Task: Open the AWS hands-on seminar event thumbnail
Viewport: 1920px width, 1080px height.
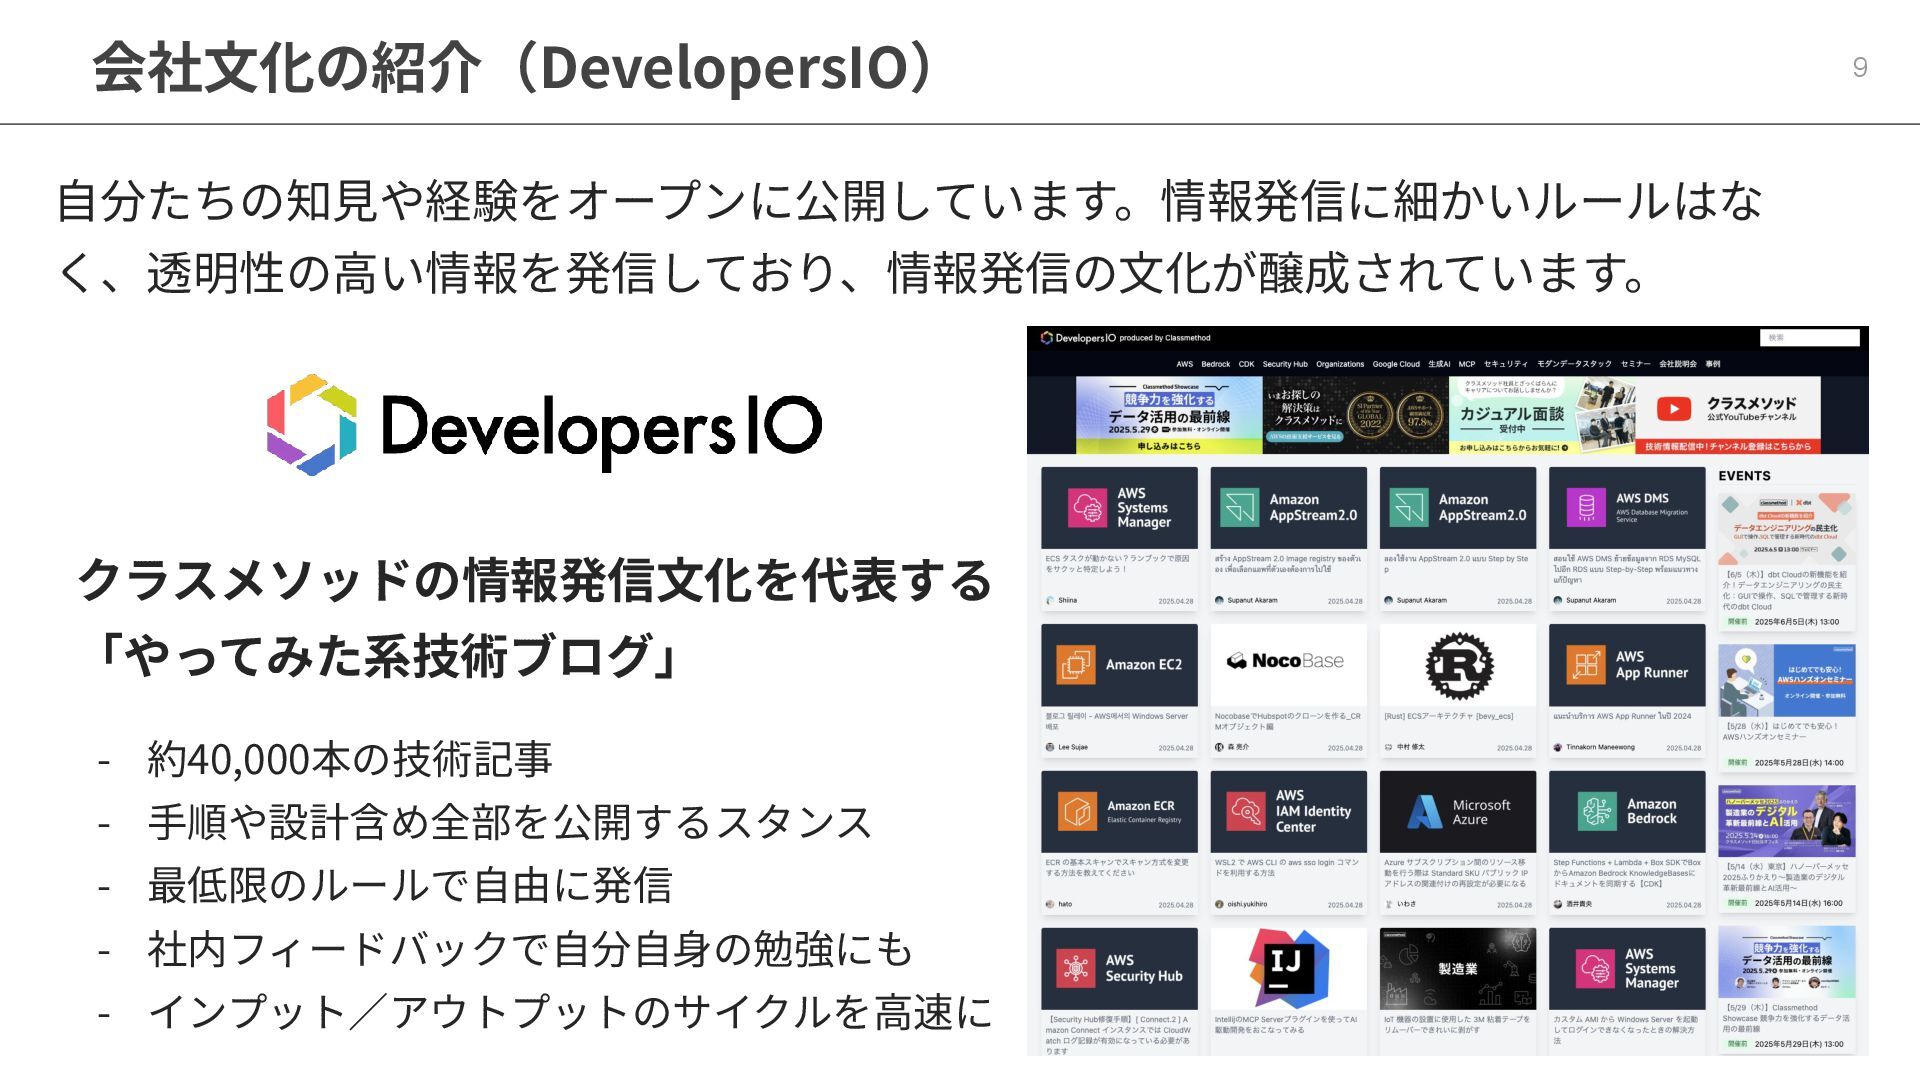Action: (x=1786, y=681)
